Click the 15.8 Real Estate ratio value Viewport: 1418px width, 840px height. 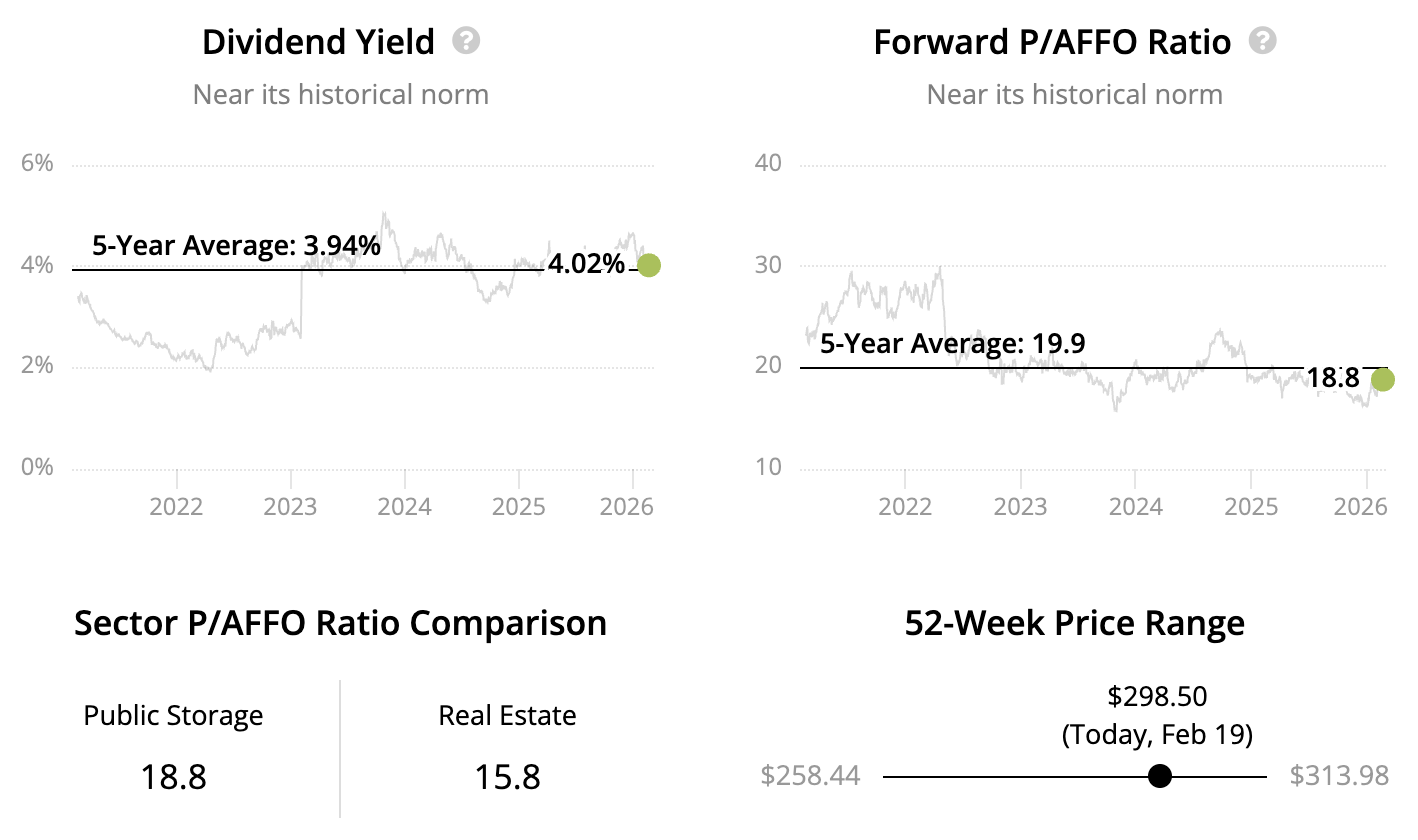[507, 776]
